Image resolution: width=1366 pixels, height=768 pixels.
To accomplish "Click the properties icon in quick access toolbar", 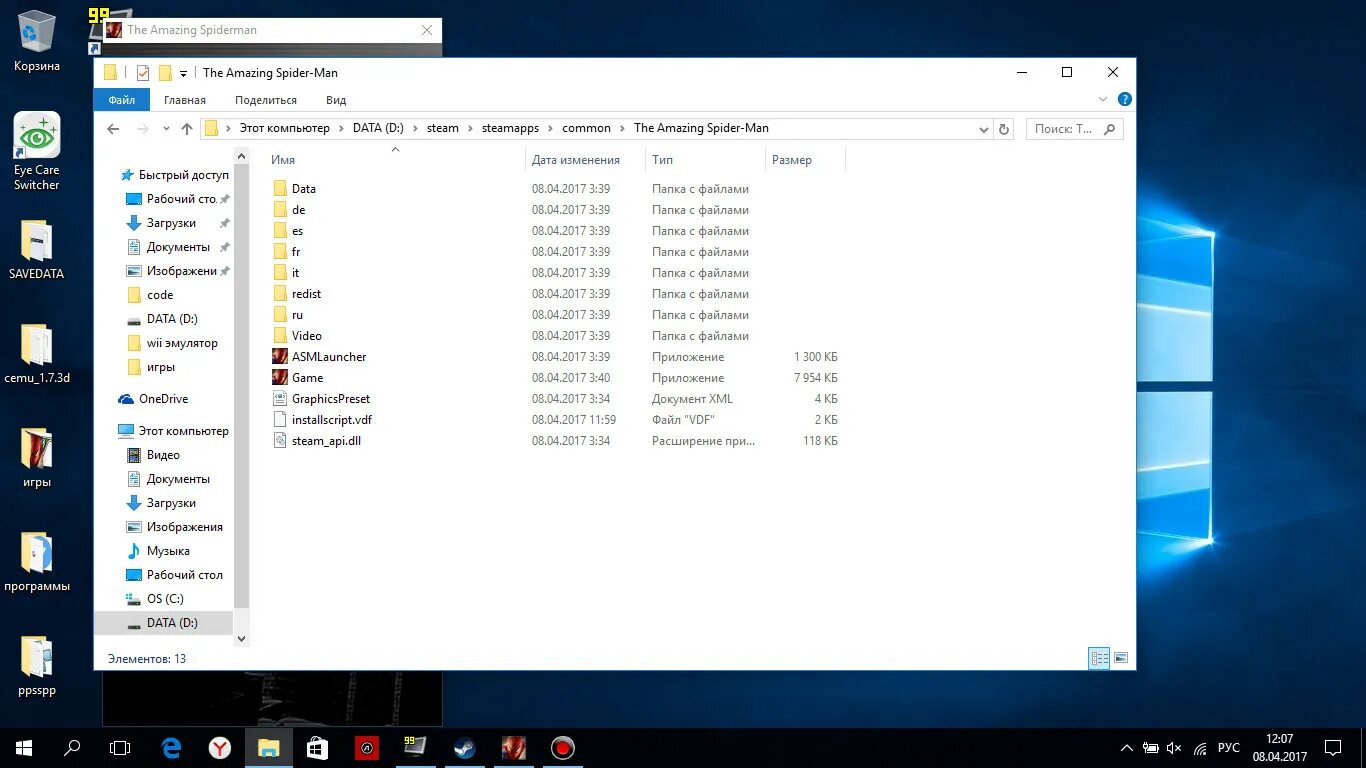I will (143, 73).
